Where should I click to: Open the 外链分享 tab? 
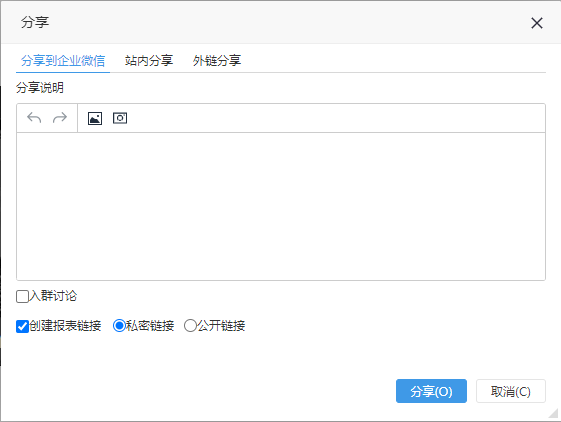pos(217,60)
